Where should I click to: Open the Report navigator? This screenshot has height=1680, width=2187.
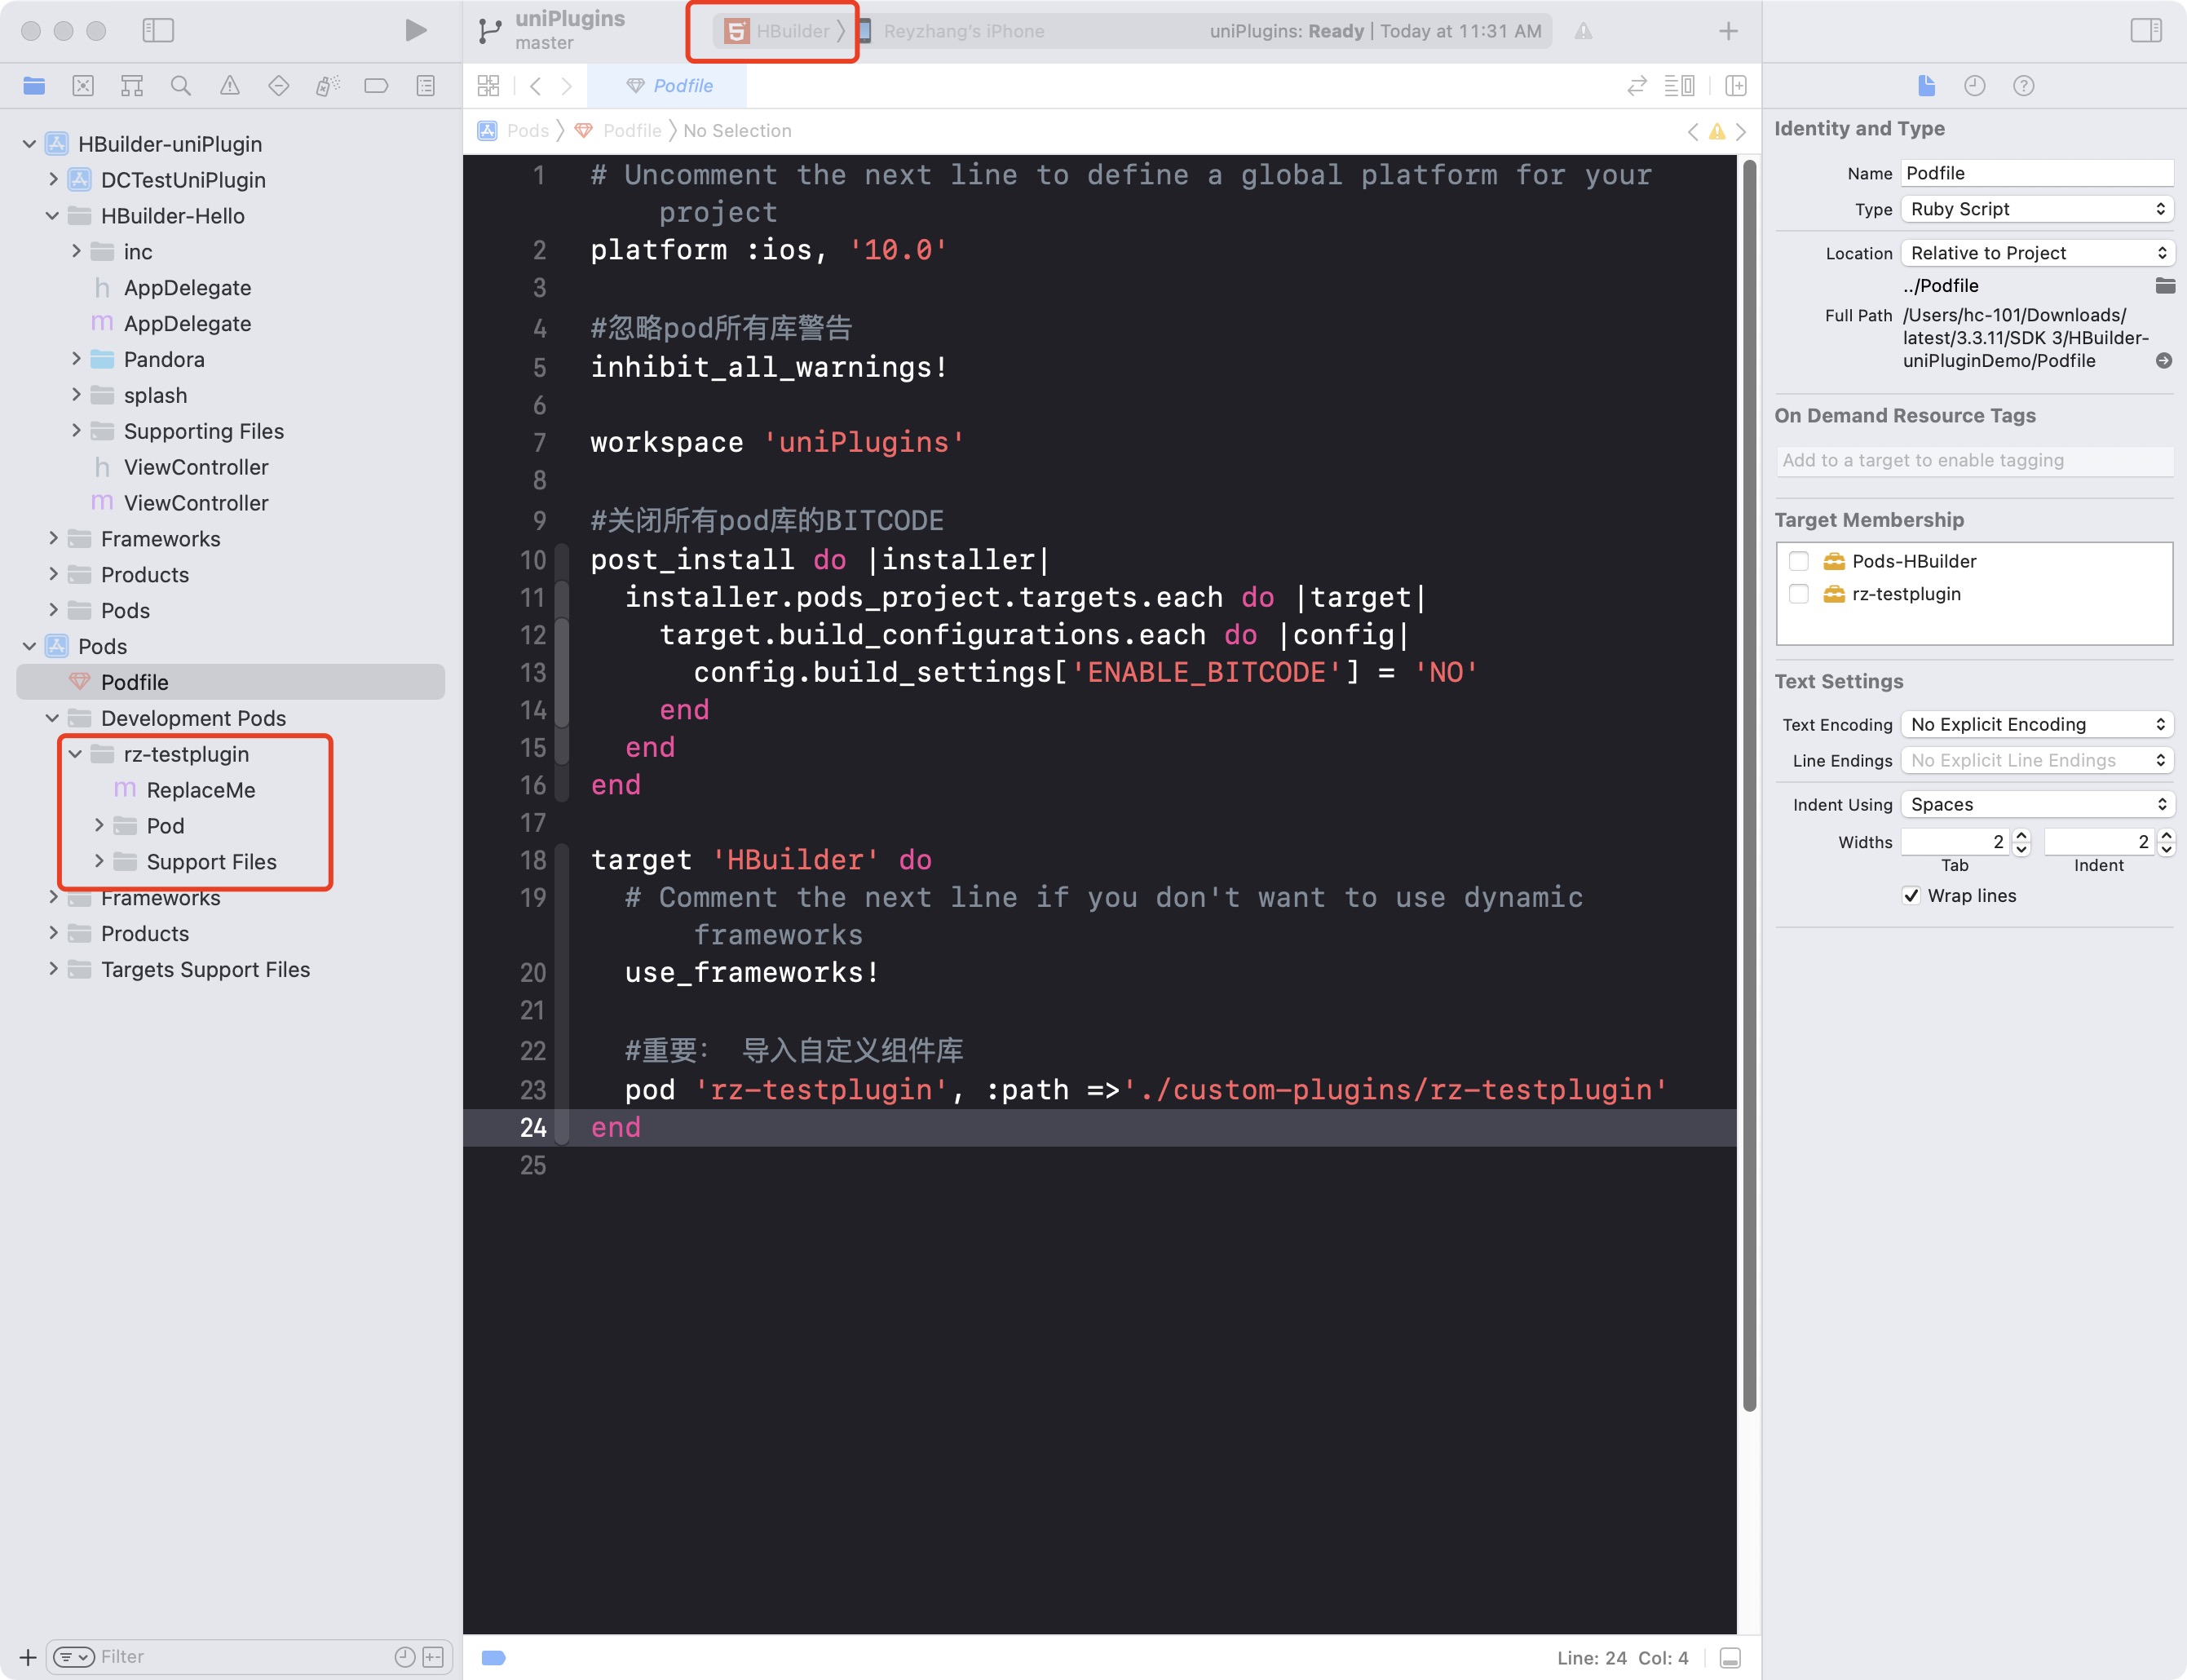[426, 86]
